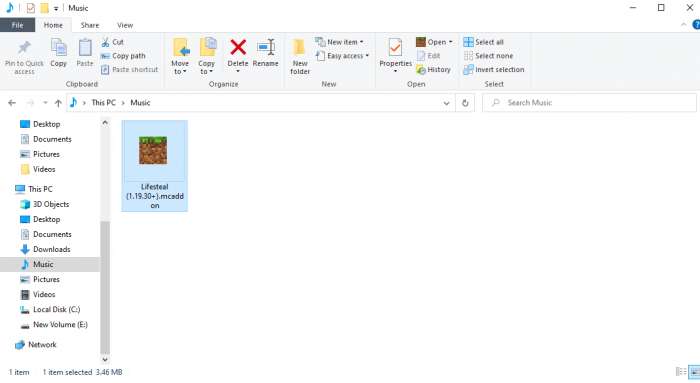This screenshot has height=383, width=700.
Task: Open the Properties checkmark icon
Action: click(x=395, y=48)
